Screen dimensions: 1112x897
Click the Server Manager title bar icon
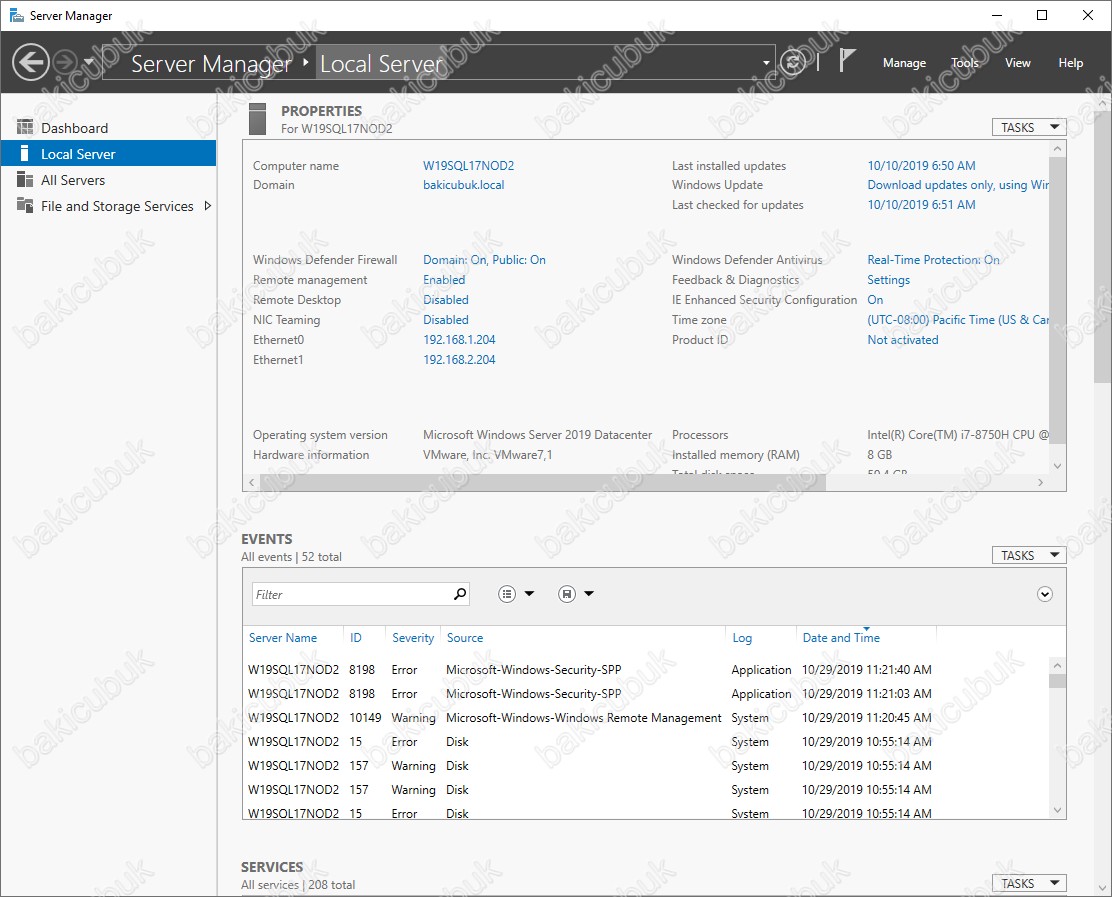click(16, 16)
